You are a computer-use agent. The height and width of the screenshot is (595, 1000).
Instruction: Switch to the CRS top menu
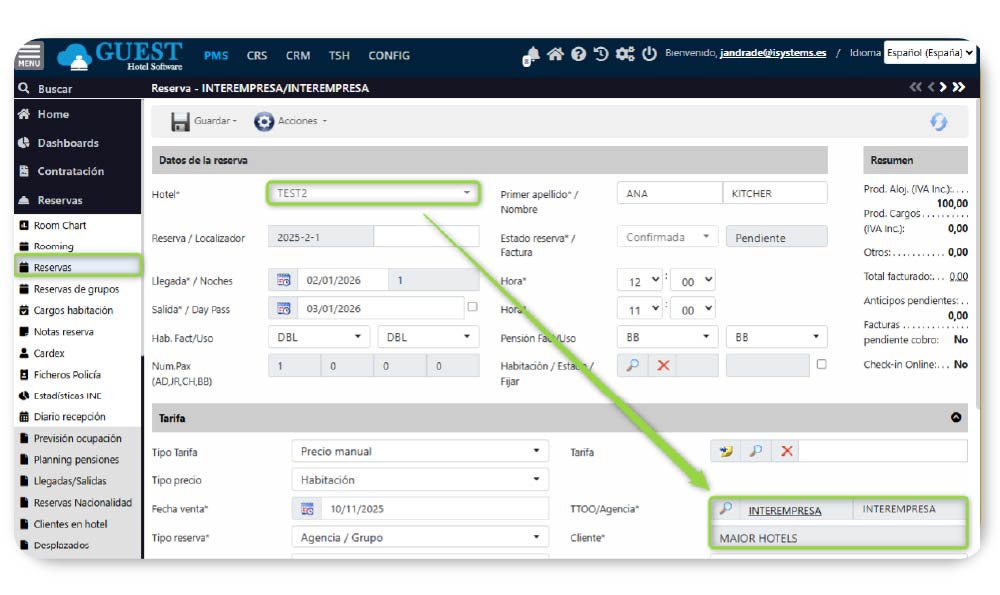point(257,56)
